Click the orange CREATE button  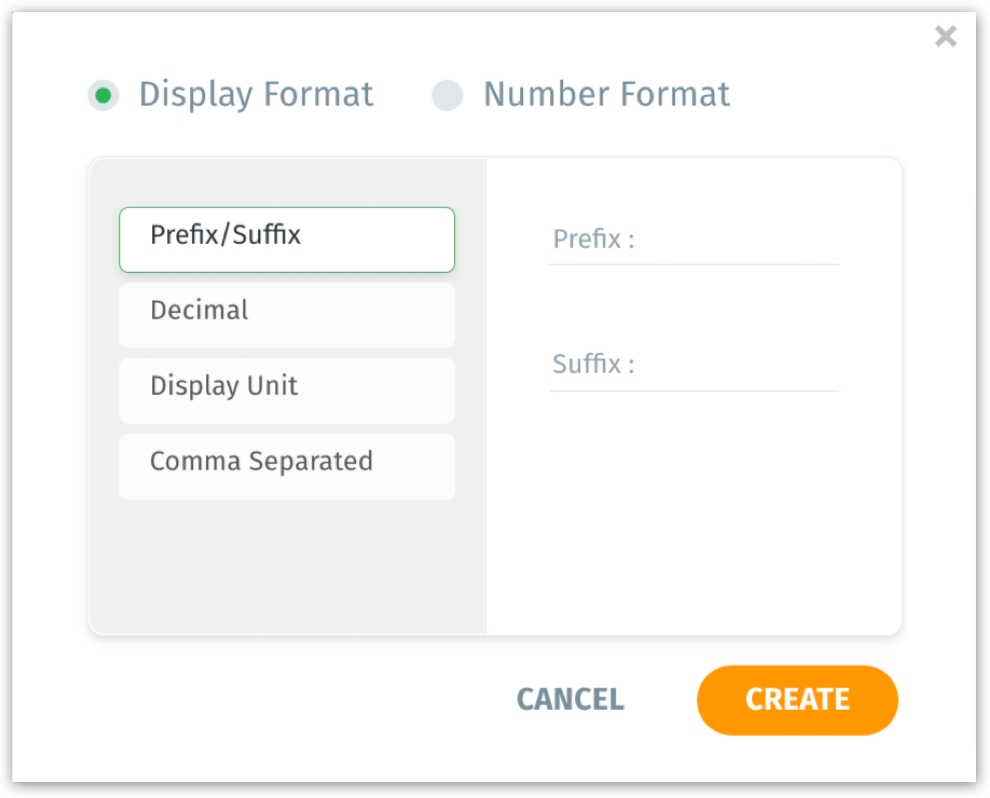pos(797,700)
